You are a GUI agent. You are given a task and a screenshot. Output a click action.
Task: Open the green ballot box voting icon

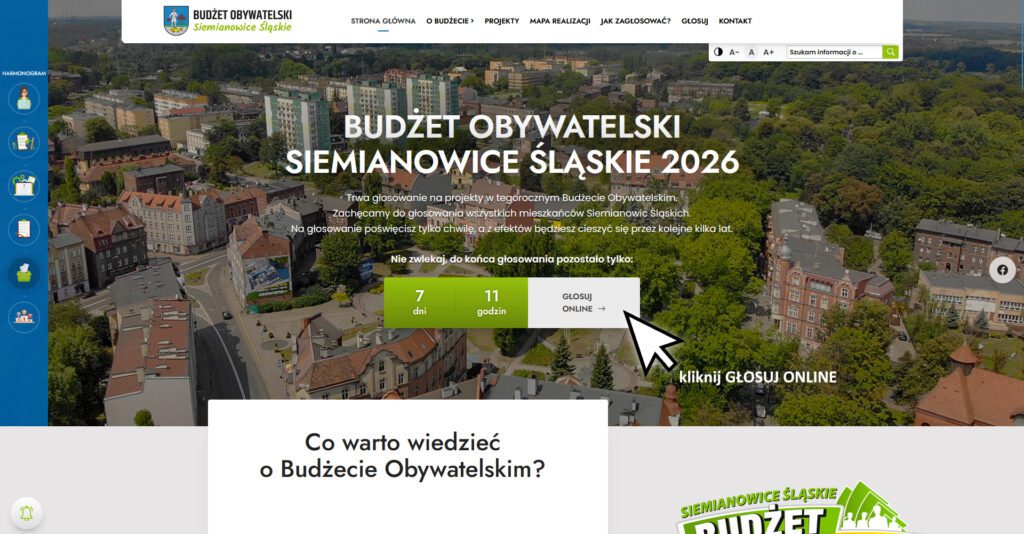(24, 274)
